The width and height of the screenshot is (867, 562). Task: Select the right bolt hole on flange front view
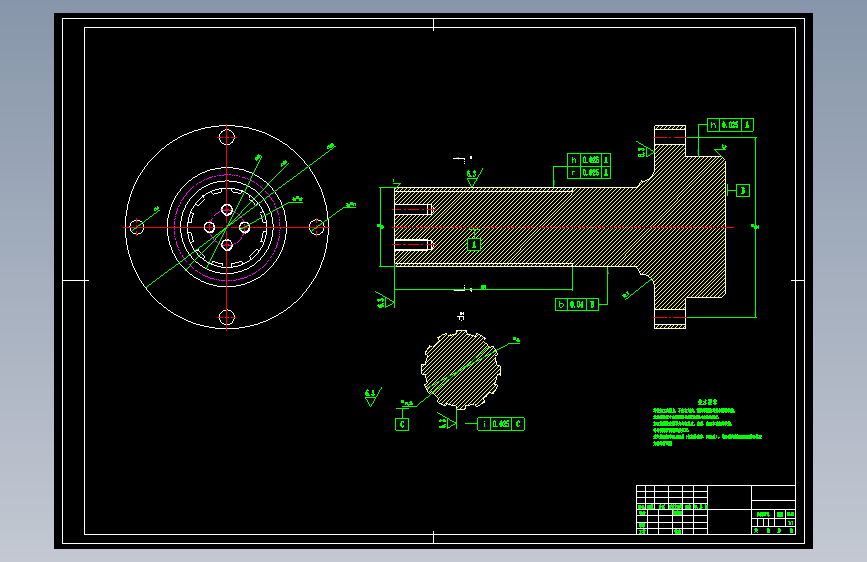point(317,227)
